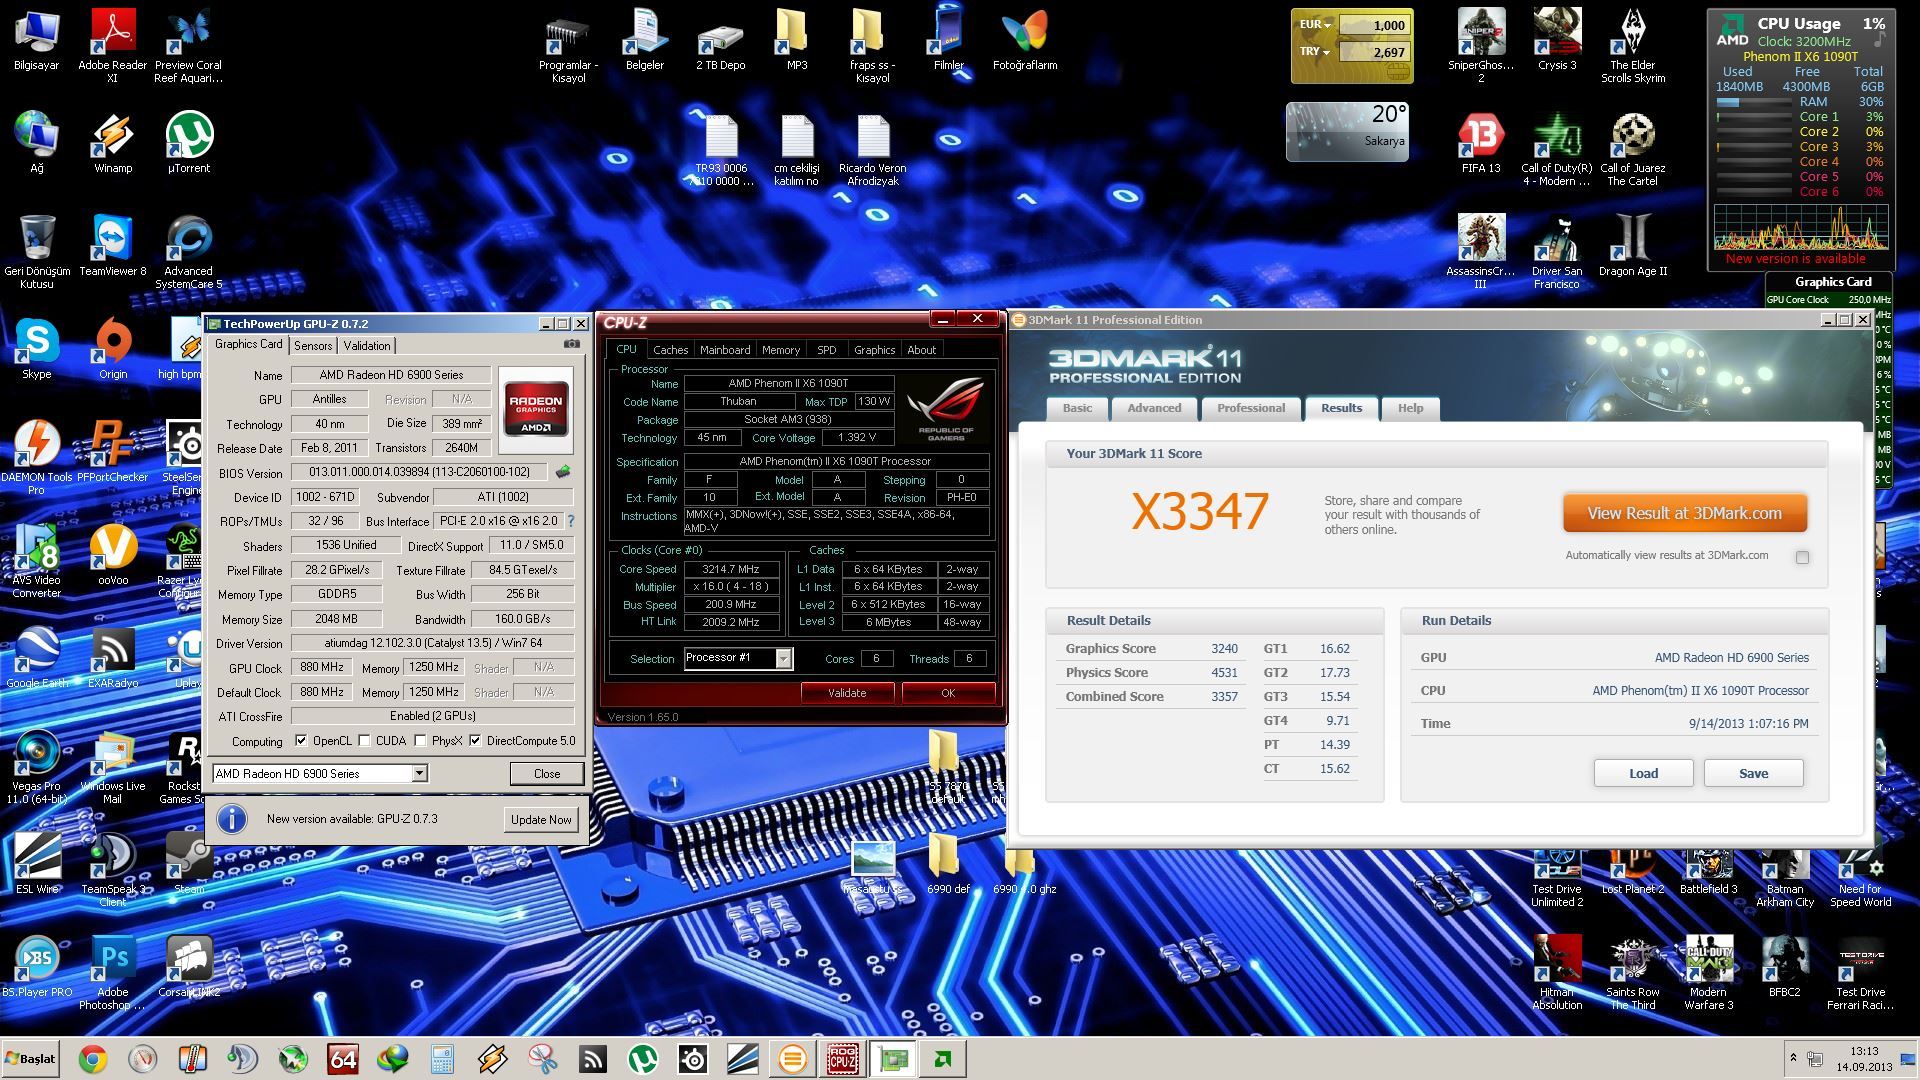Click the Update Now button

(541, 819)
